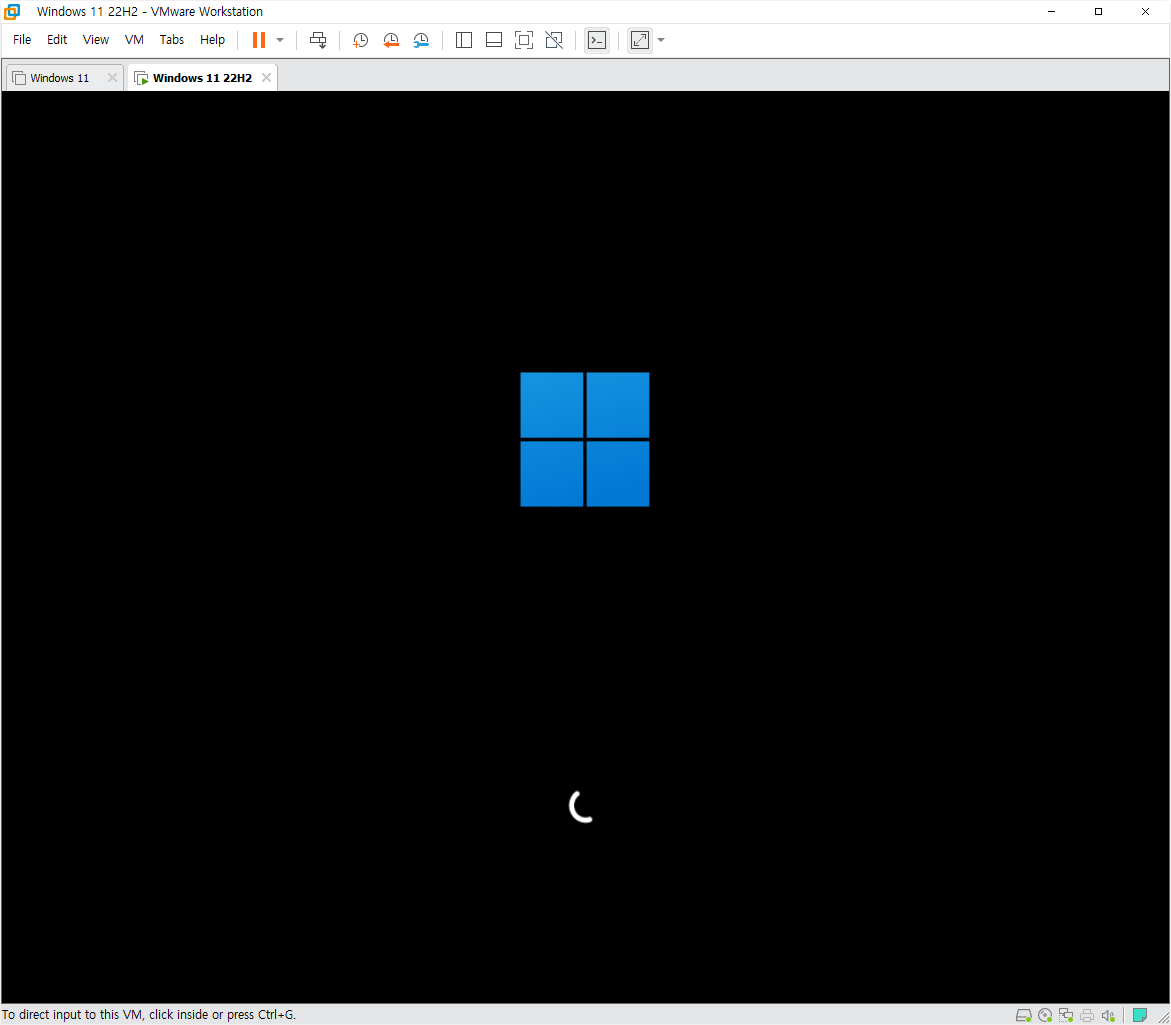Switch to the Windows 11 tab
This screenshot has width=1171, height=1025.
[x=59, y=78]
